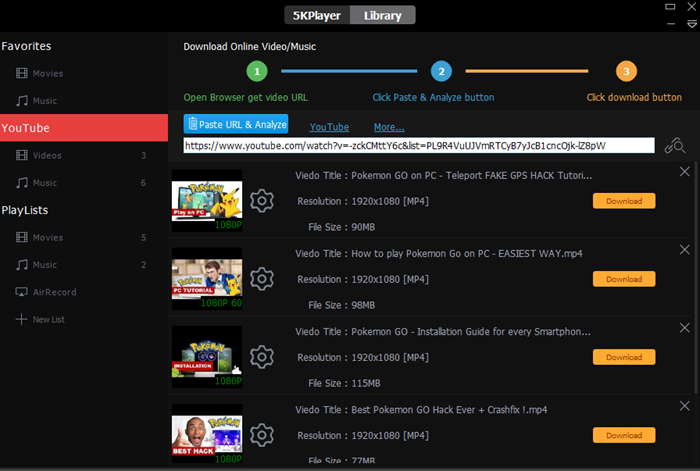Remove Installation Guide video from list

click(x=684, y=328)
